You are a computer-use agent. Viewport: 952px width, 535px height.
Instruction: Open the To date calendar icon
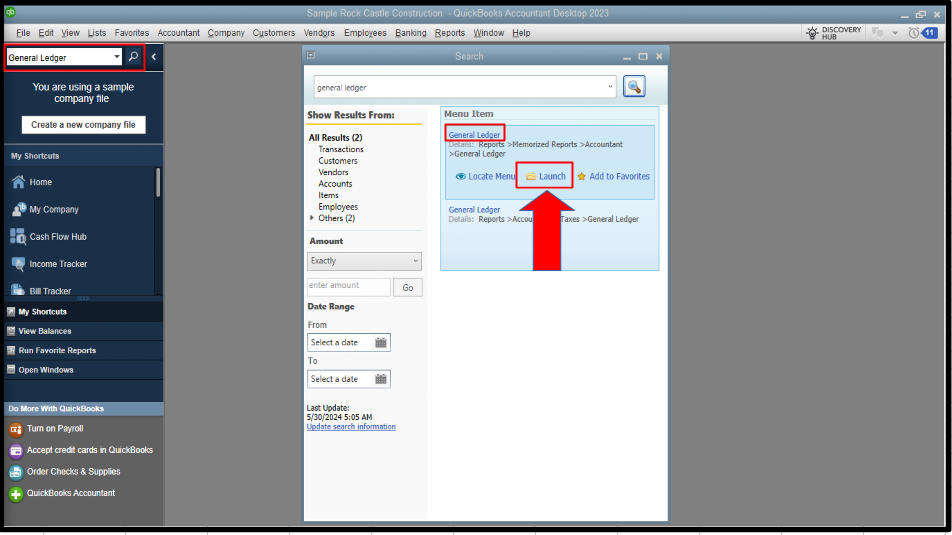tap(381, 379)
